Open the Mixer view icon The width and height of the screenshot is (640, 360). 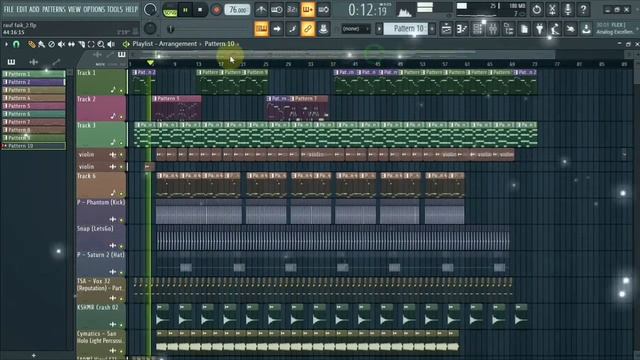493,29
